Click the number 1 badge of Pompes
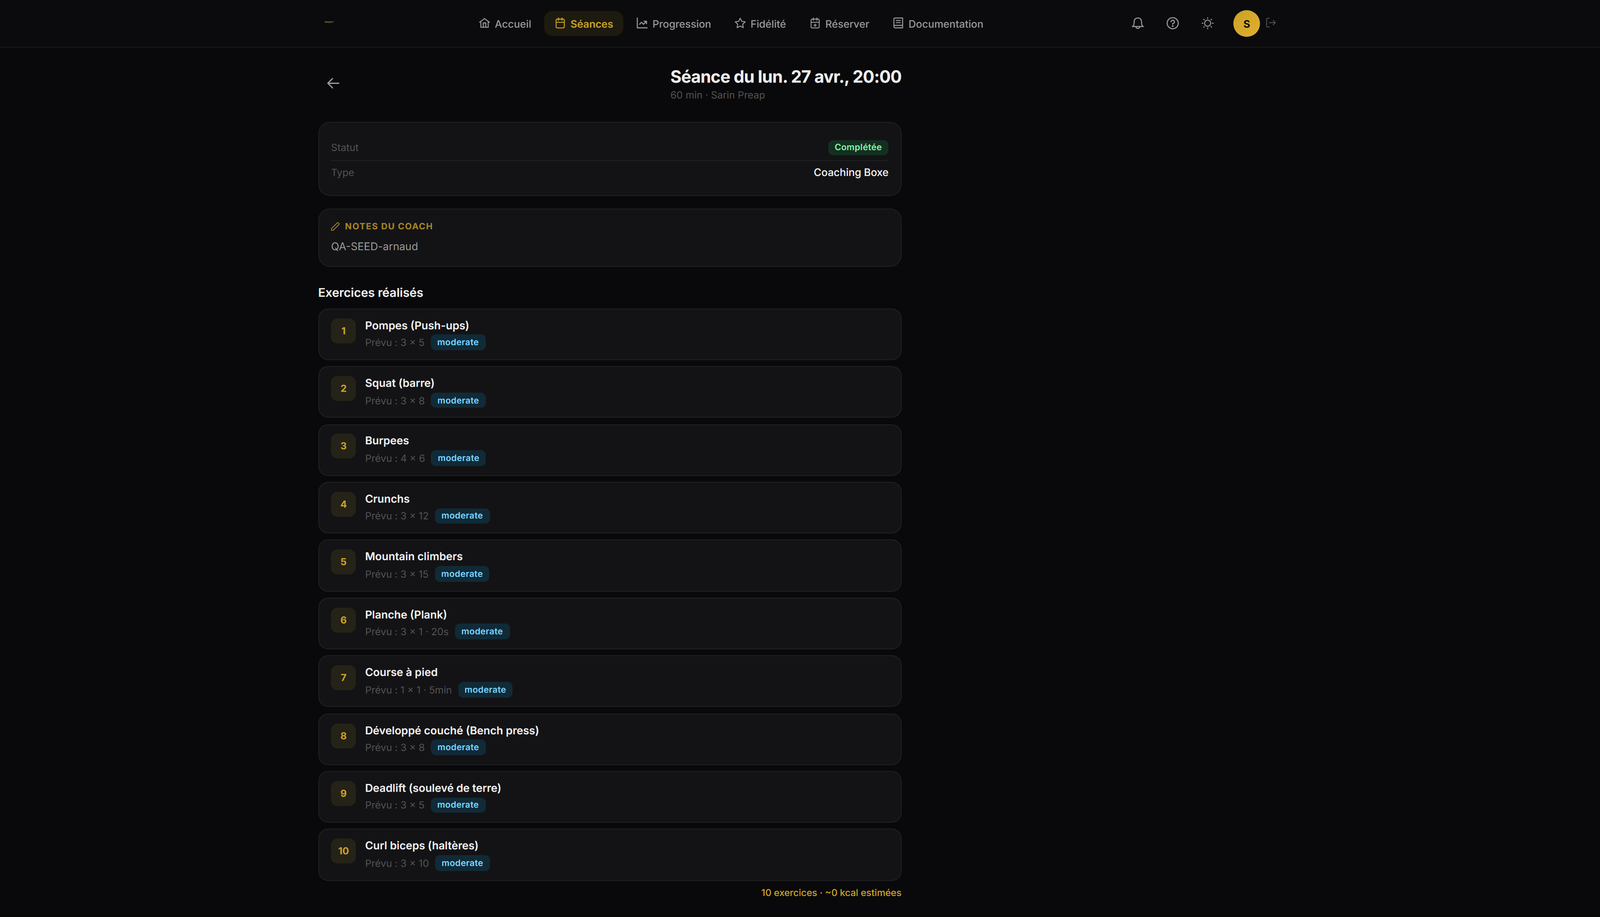1600x917 pixels. (343, 331)
